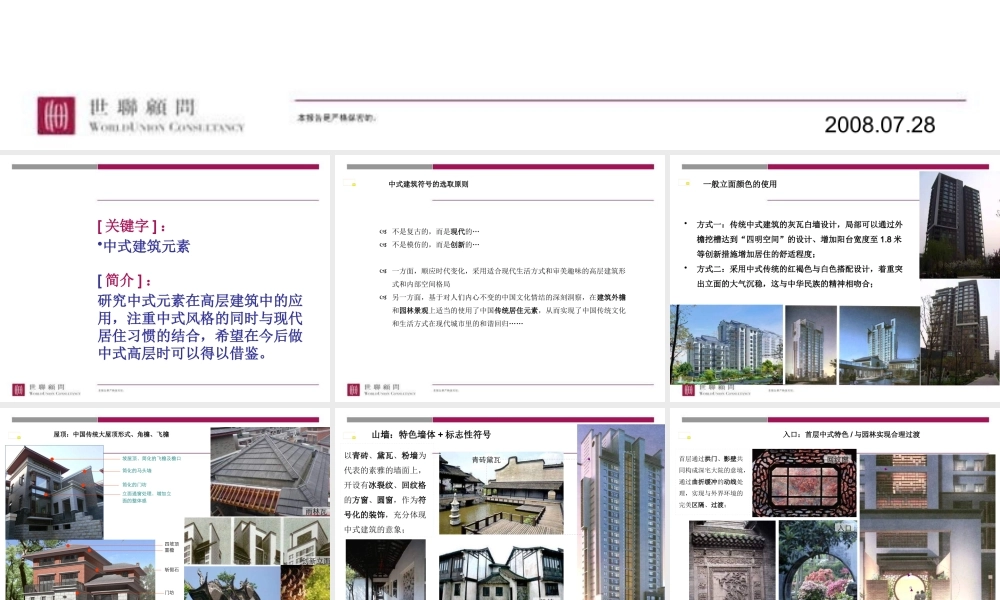
Task: Click the small logo on the 关键字 slide footer
Action: coord(18,389)
